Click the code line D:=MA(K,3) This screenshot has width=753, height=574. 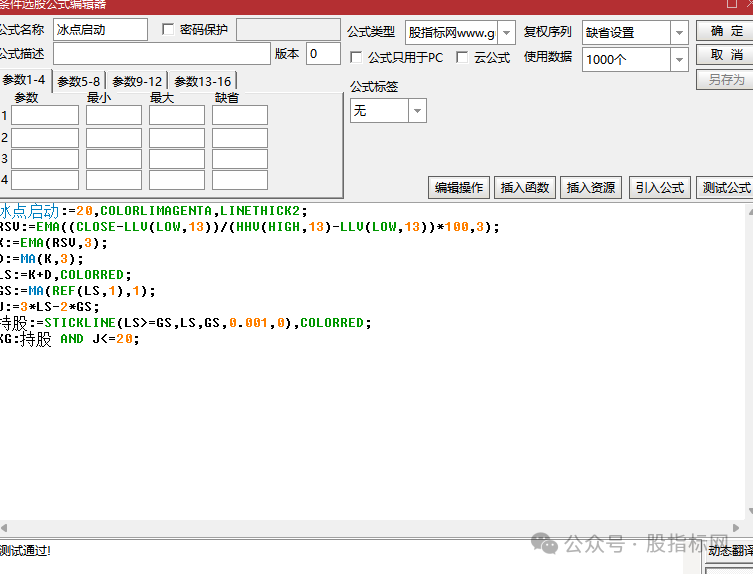(42, 259)
